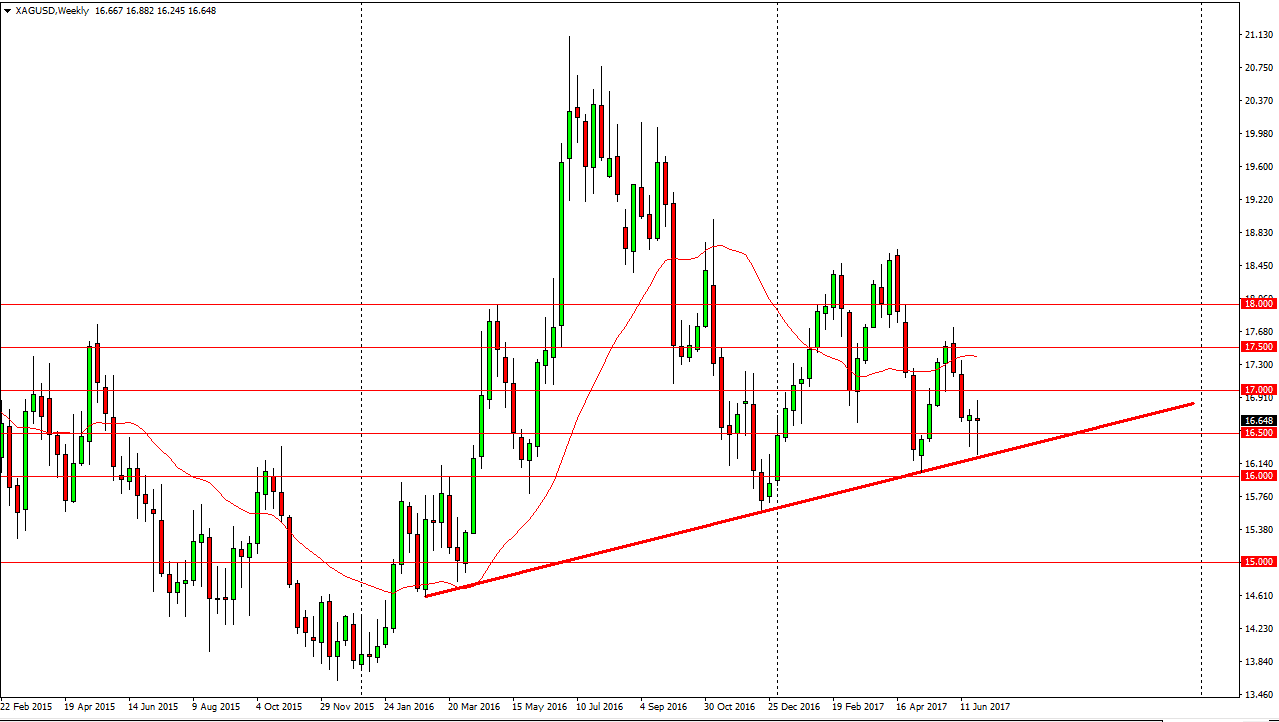Open the dropdown arrow beside XAGUSD,Weekly
1279x722 pixels.
pos(7,10)
